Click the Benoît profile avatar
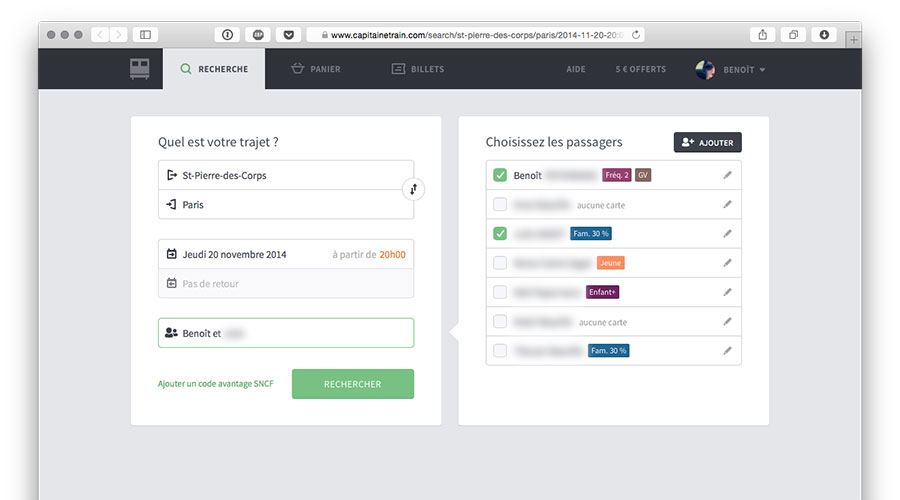Viewport: 900px width, 500px height. (x=705, y=69)
